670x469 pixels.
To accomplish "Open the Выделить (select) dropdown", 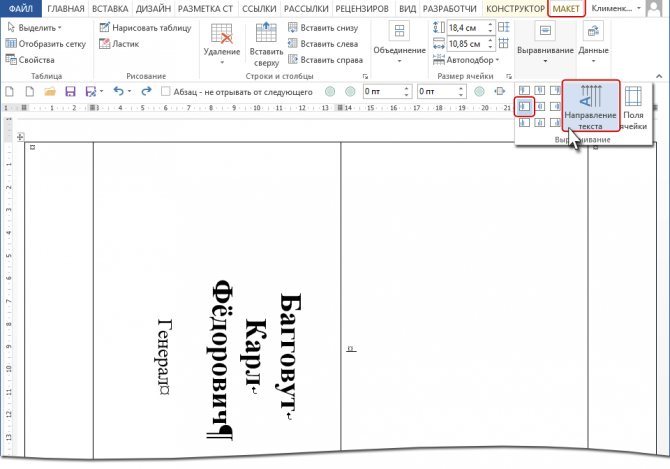I will (x=40, y=28).
